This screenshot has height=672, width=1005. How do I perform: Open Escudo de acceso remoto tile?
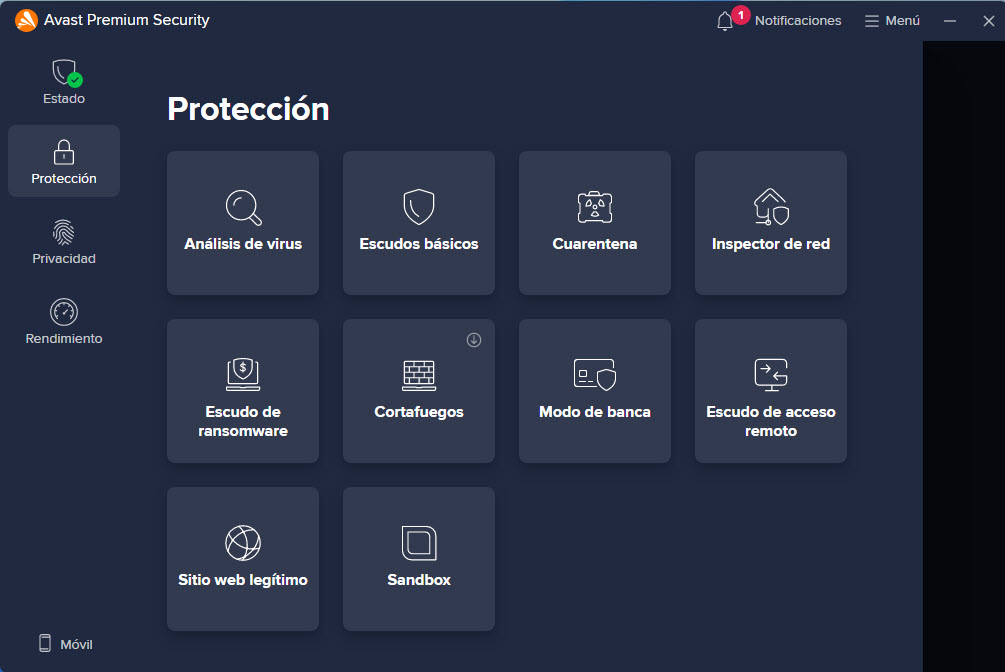[770, 391]
